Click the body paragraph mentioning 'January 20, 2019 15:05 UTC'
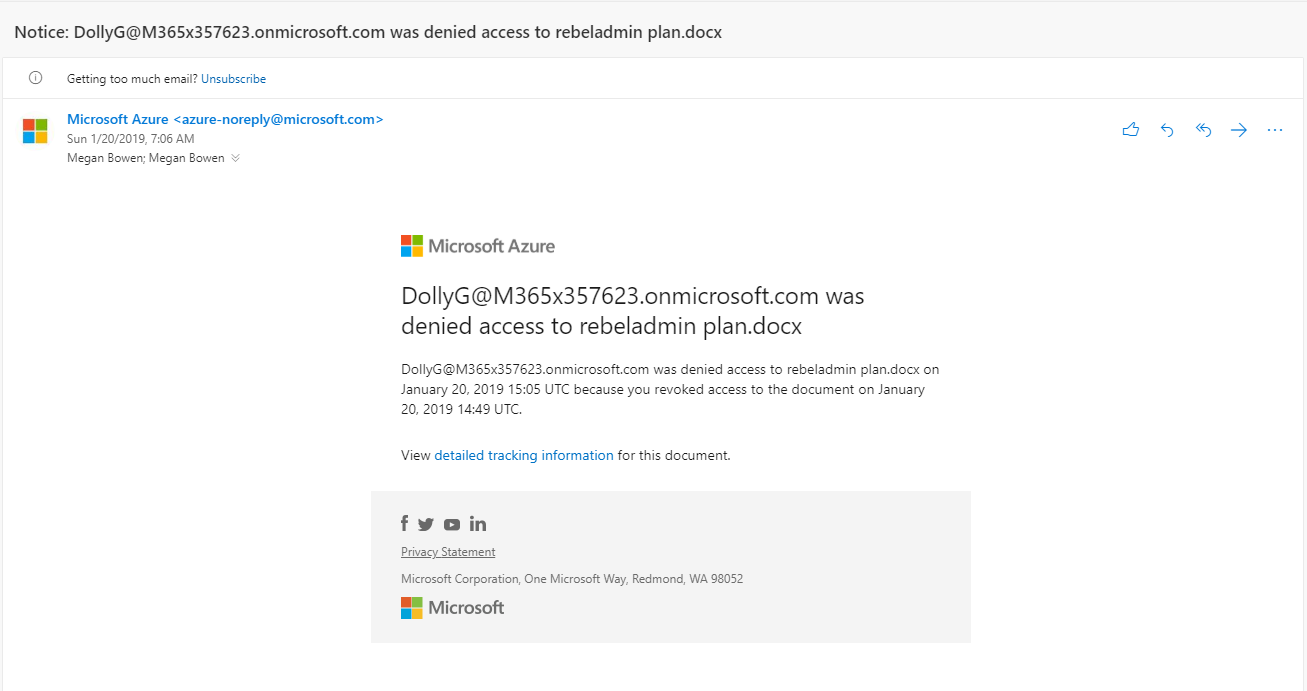The height and width of the screenshot is (691, 1307). (x=670, y=389)
